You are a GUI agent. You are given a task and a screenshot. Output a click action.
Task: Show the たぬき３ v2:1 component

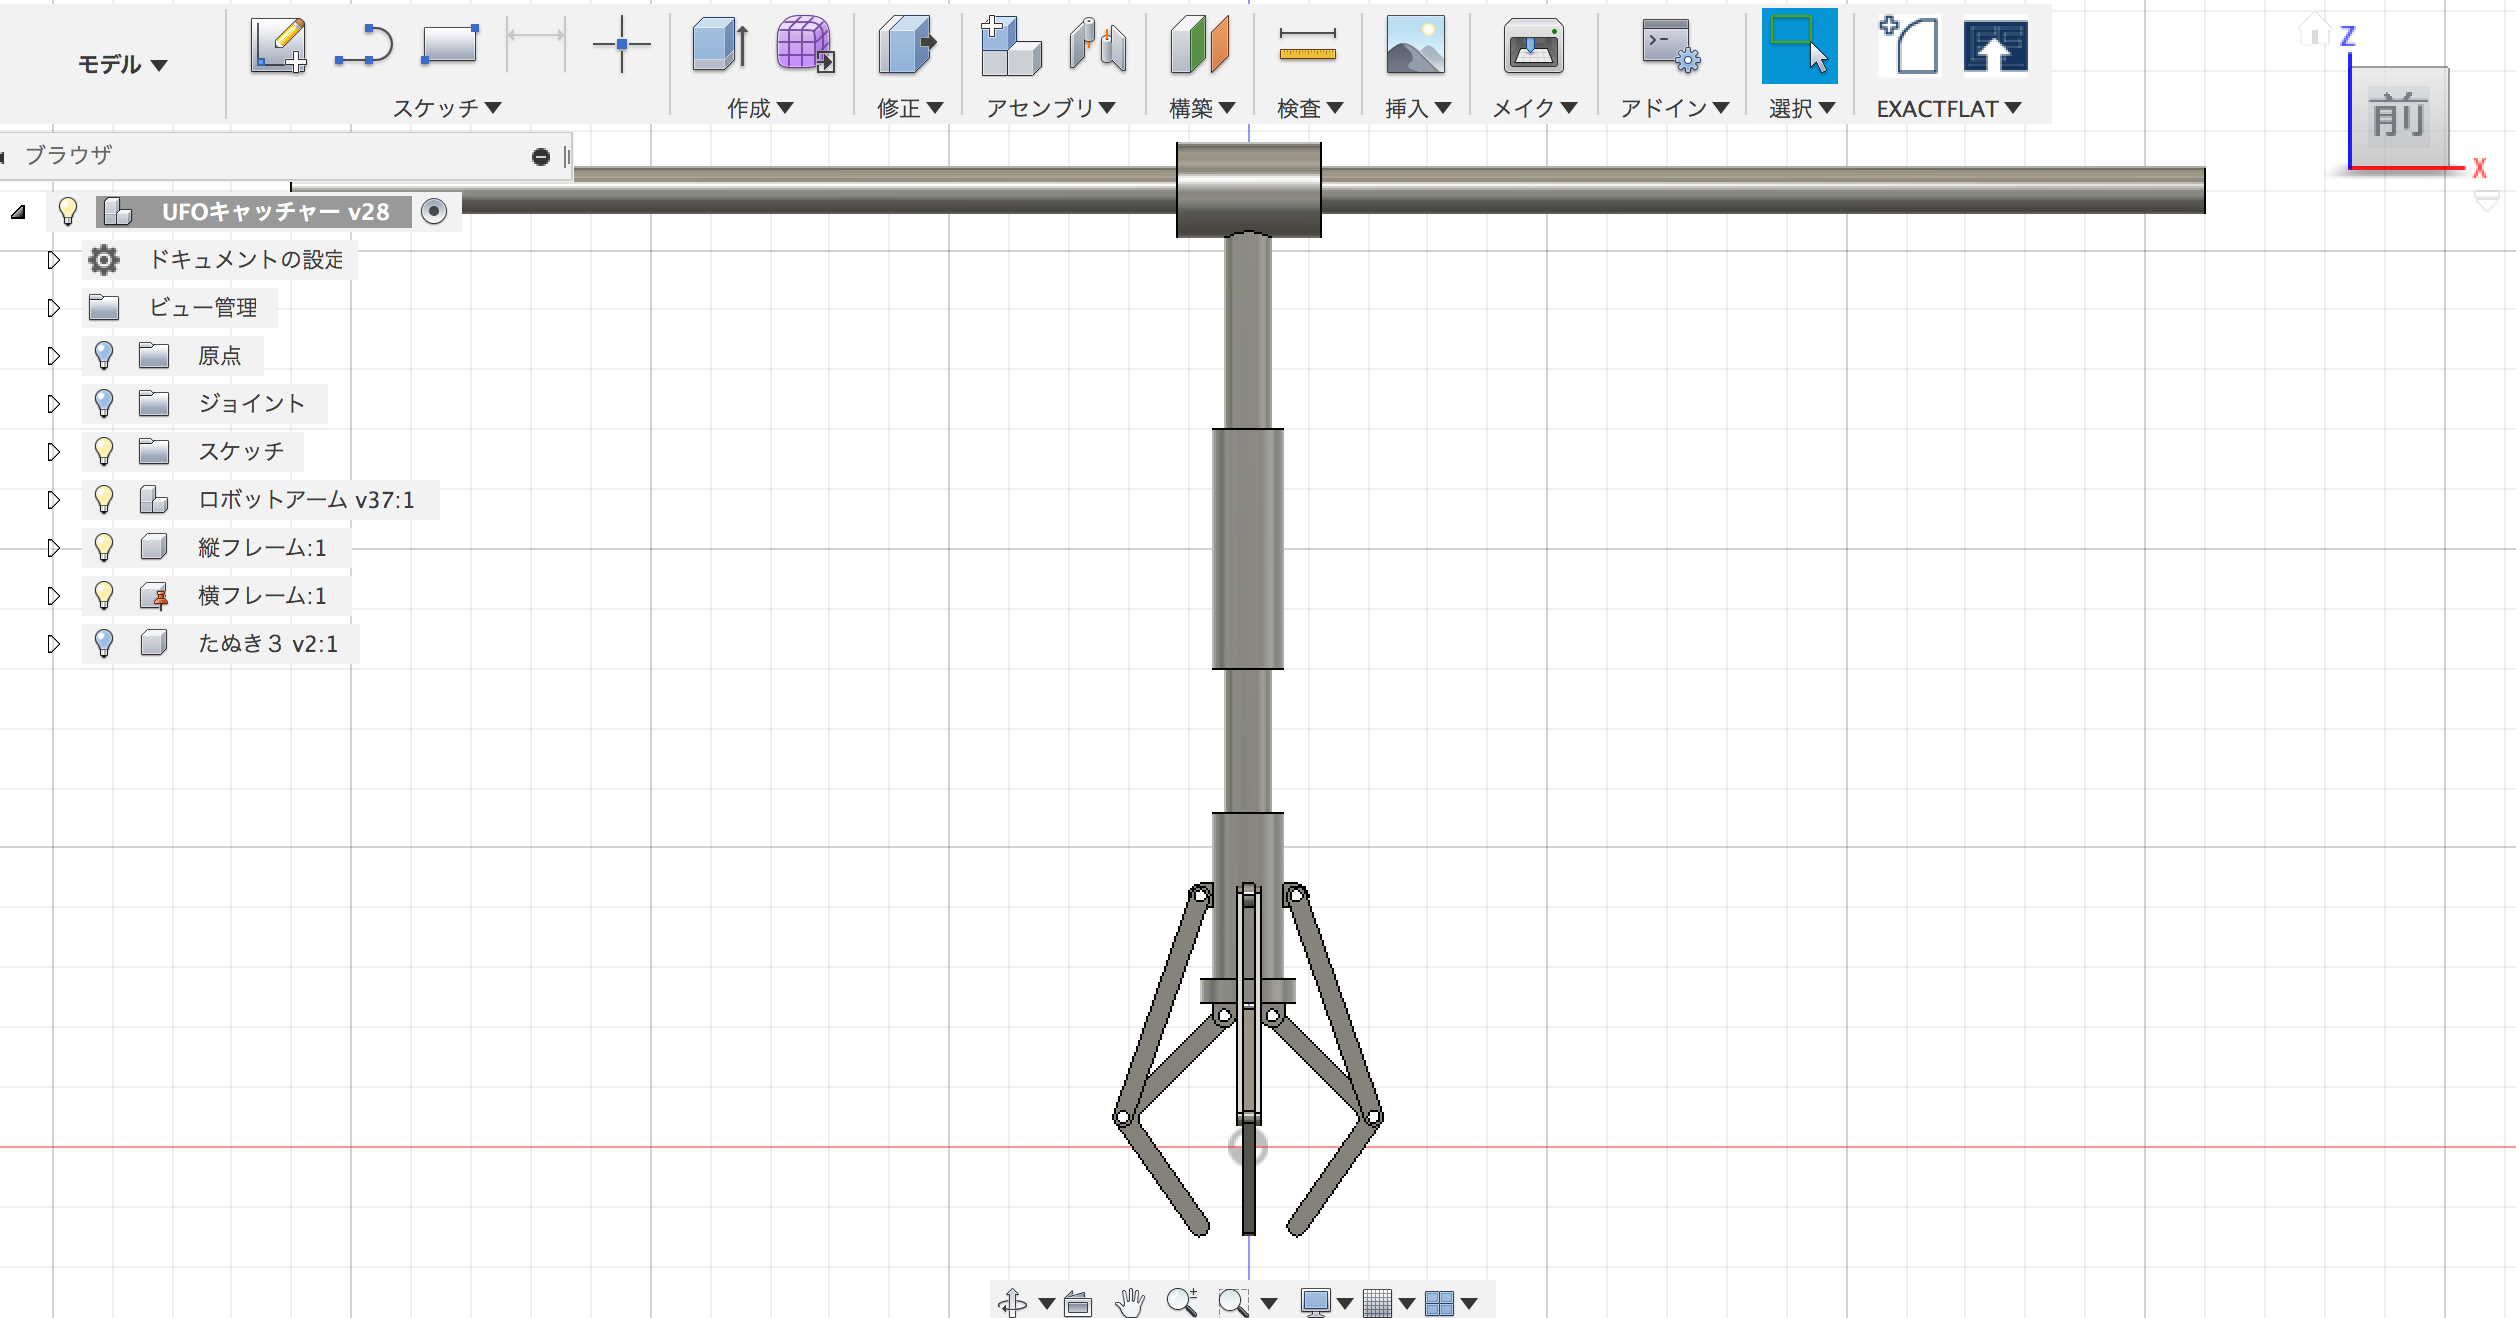coord(104,643)
